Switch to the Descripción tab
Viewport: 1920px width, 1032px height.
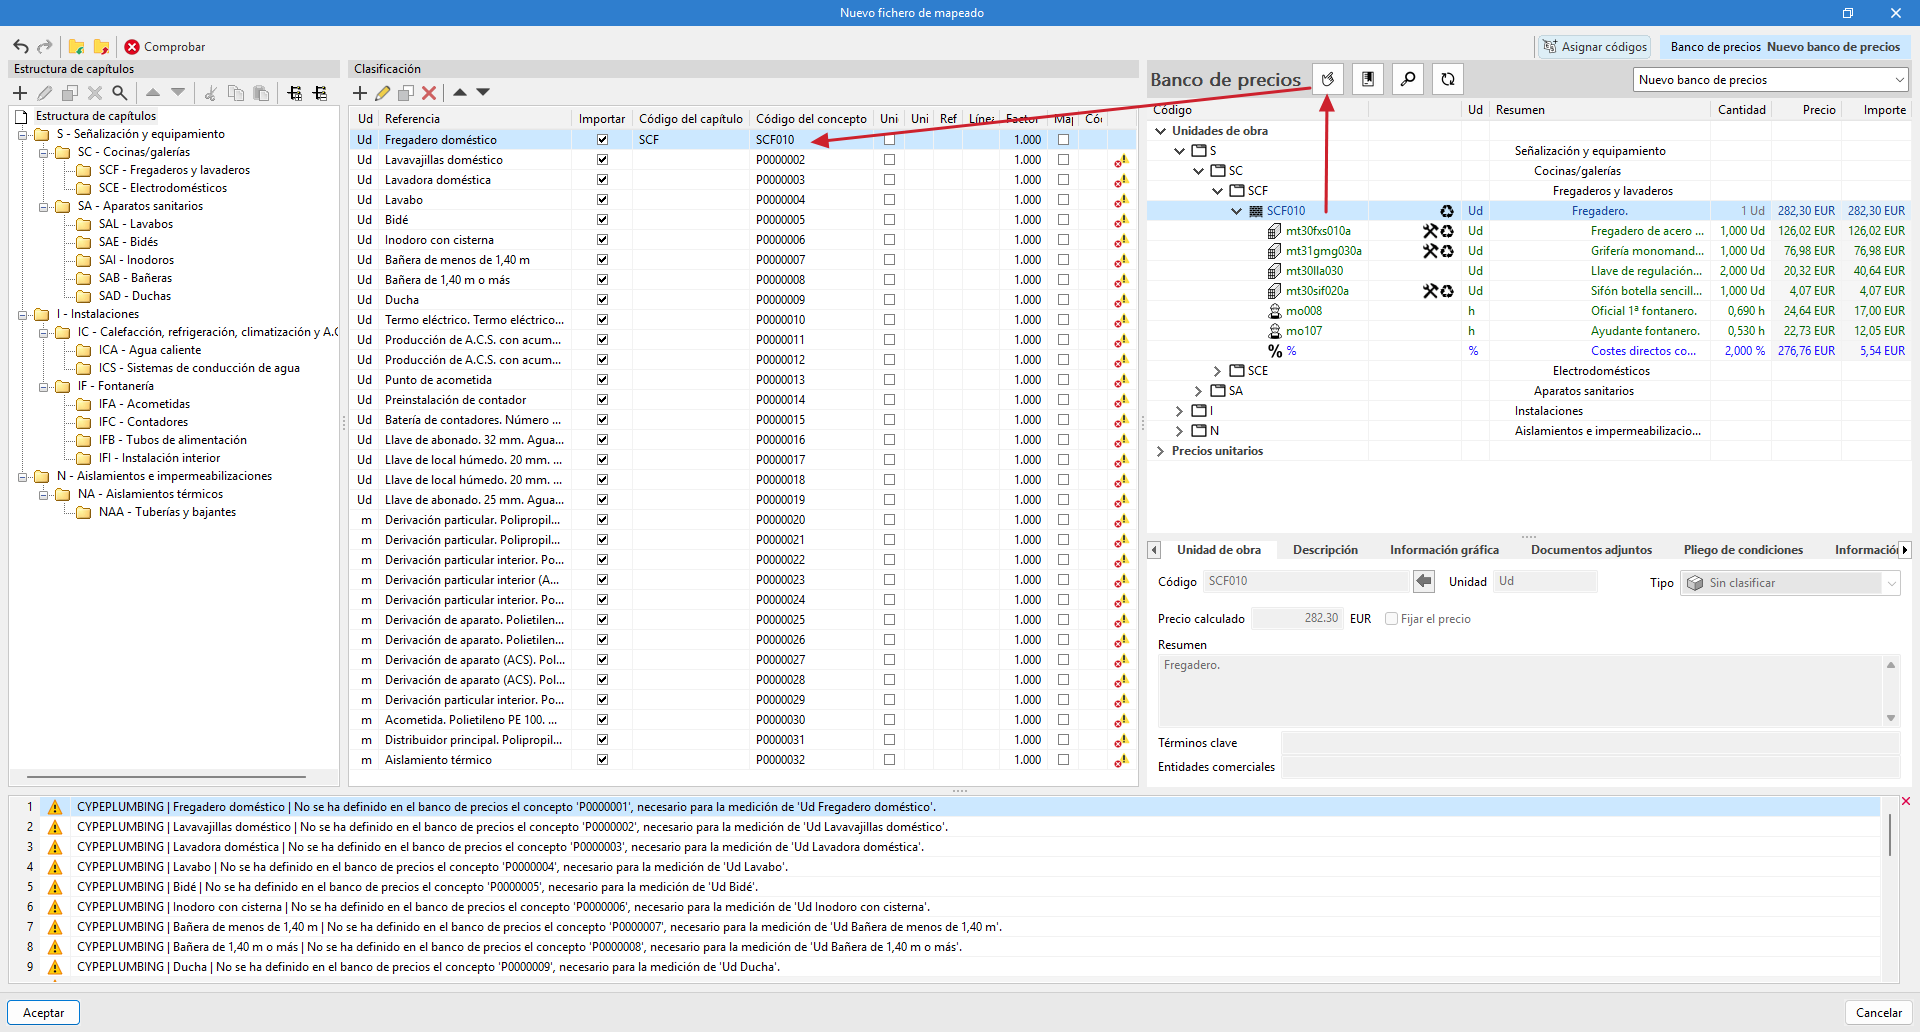1325,550
